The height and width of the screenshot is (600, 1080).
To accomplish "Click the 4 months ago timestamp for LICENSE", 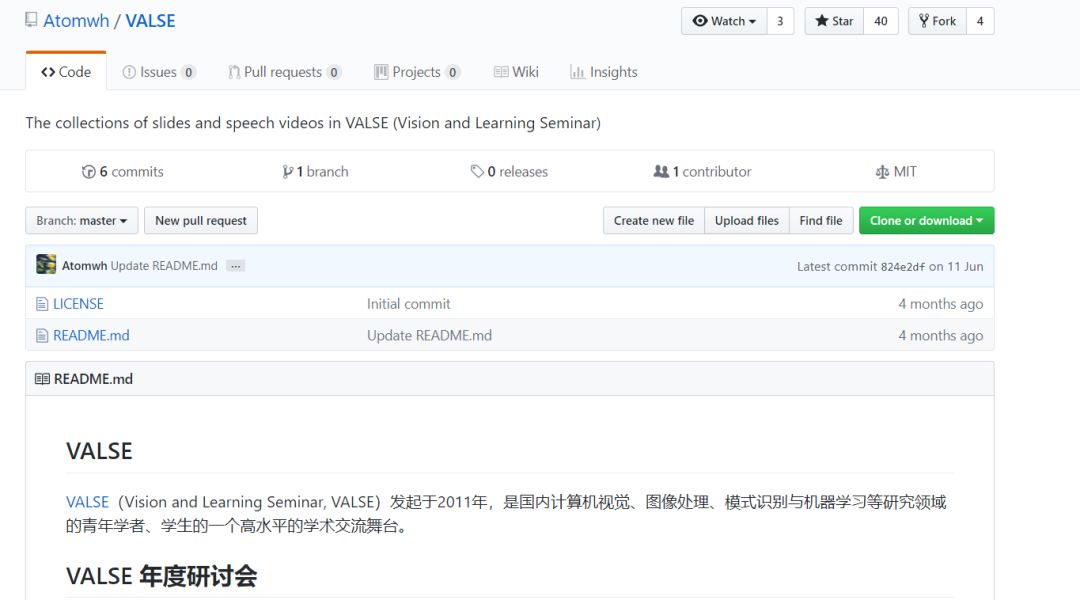I will coord(941,304).
